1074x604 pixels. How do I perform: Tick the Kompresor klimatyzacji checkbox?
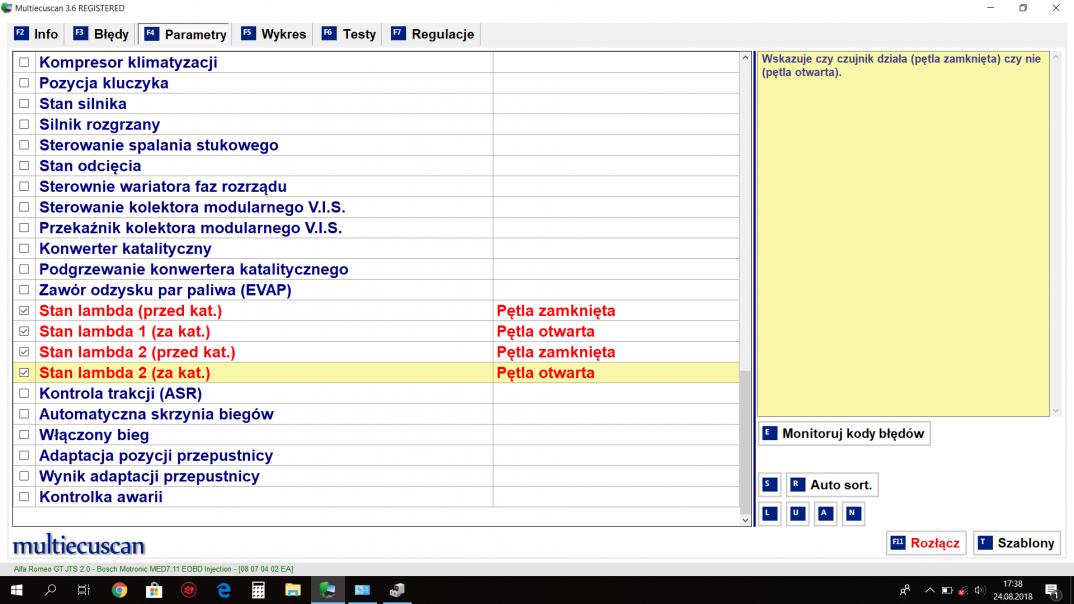[x=24, y=63]
